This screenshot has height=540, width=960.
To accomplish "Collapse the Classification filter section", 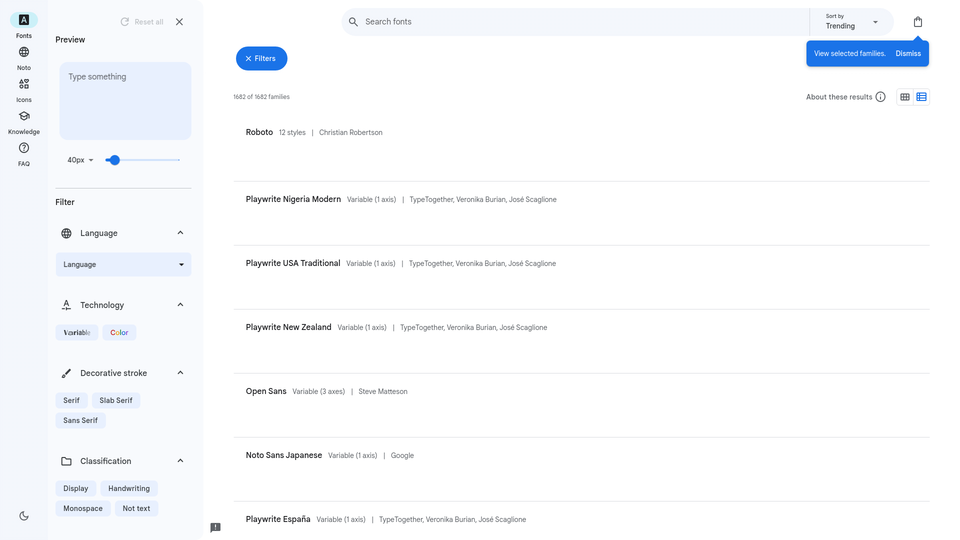I will click(x=180, y=460).
